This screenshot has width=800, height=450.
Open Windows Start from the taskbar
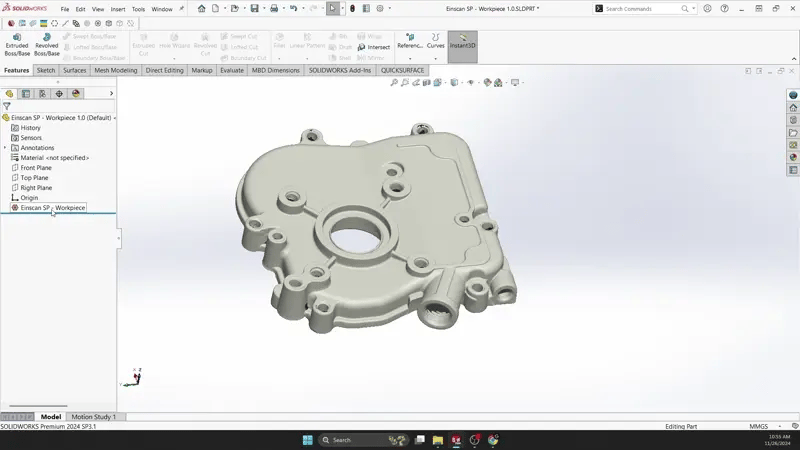tap(308, 440)
